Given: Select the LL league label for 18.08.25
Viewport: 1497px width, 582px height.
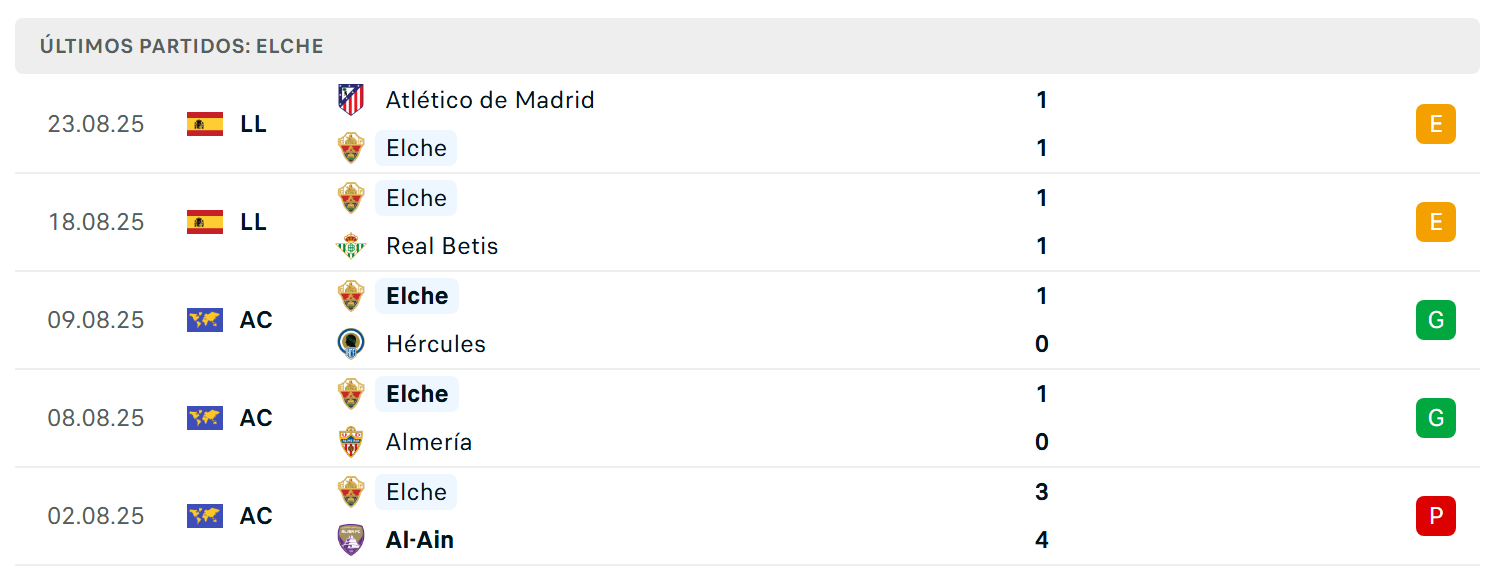Looking at the screenshot, I should coord(254,222).
